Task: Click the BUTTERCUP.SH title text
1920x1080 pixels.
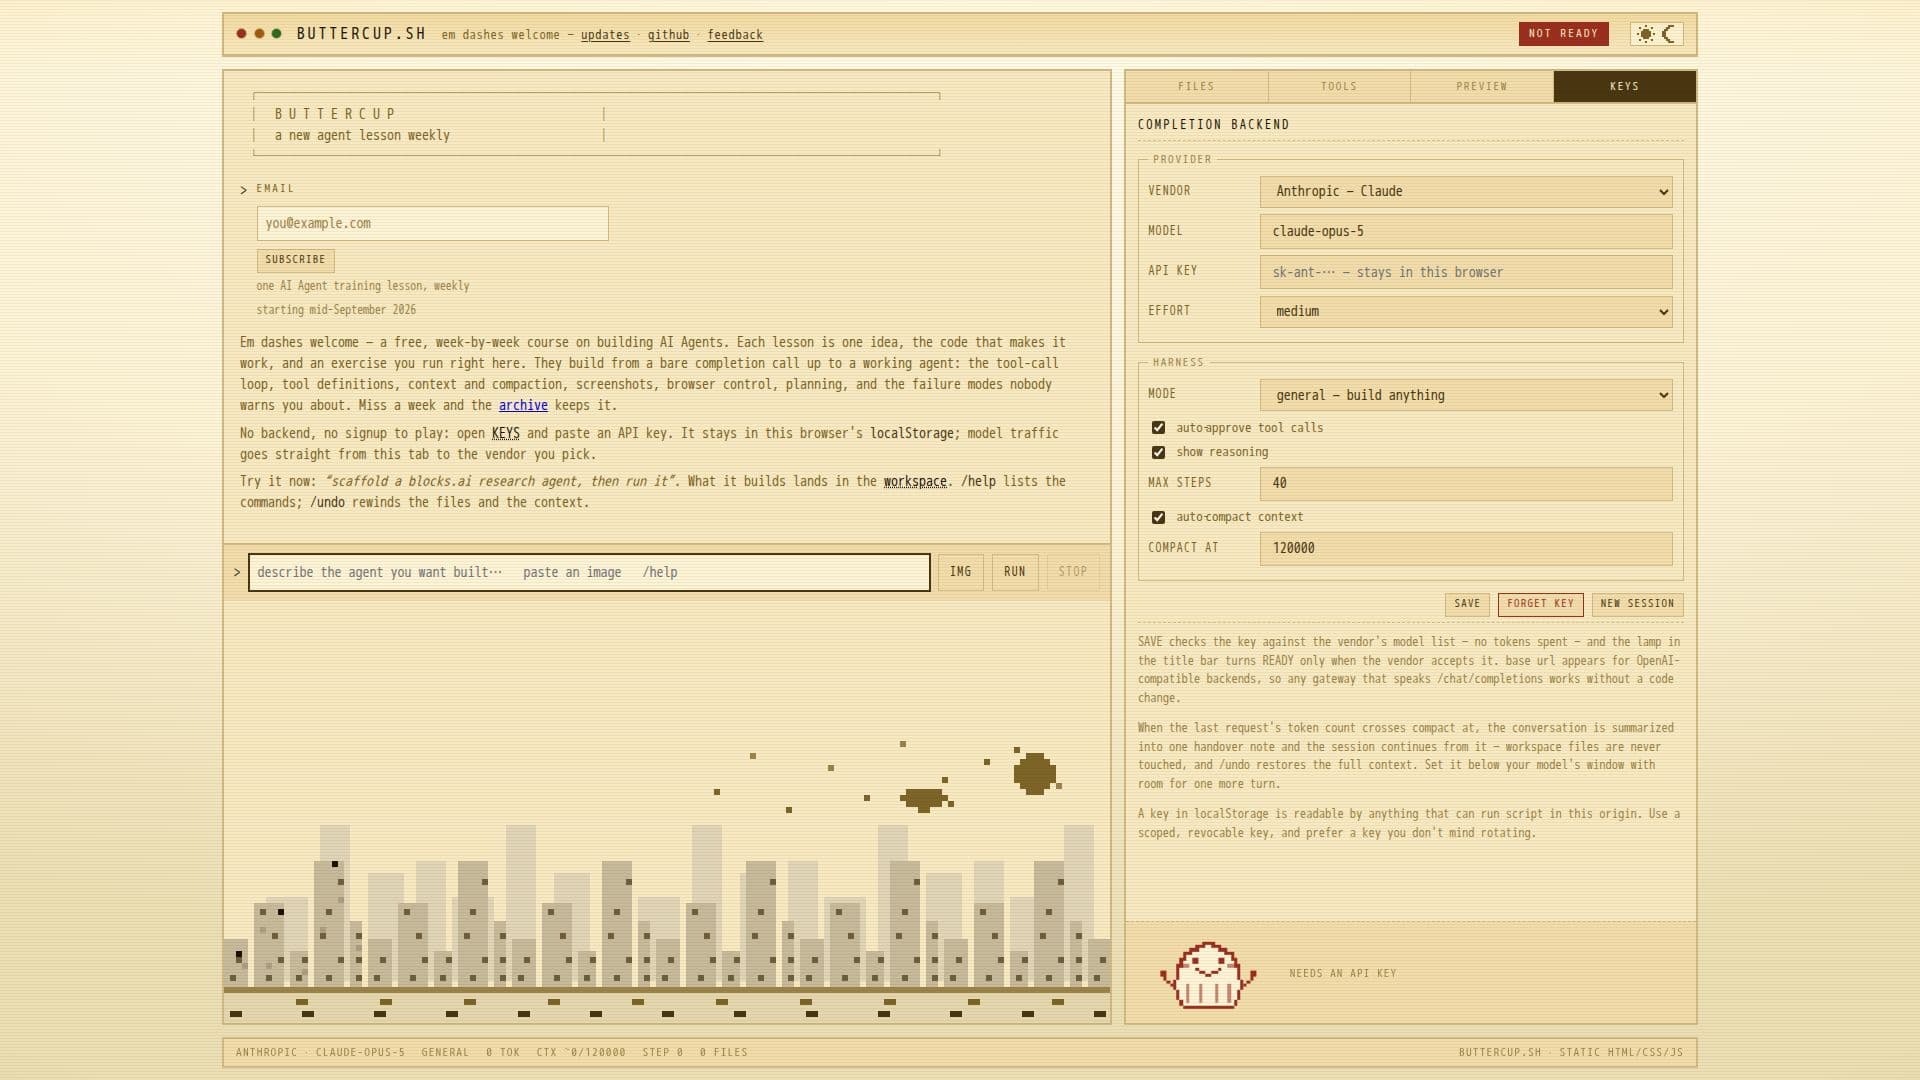Action: 361,34
